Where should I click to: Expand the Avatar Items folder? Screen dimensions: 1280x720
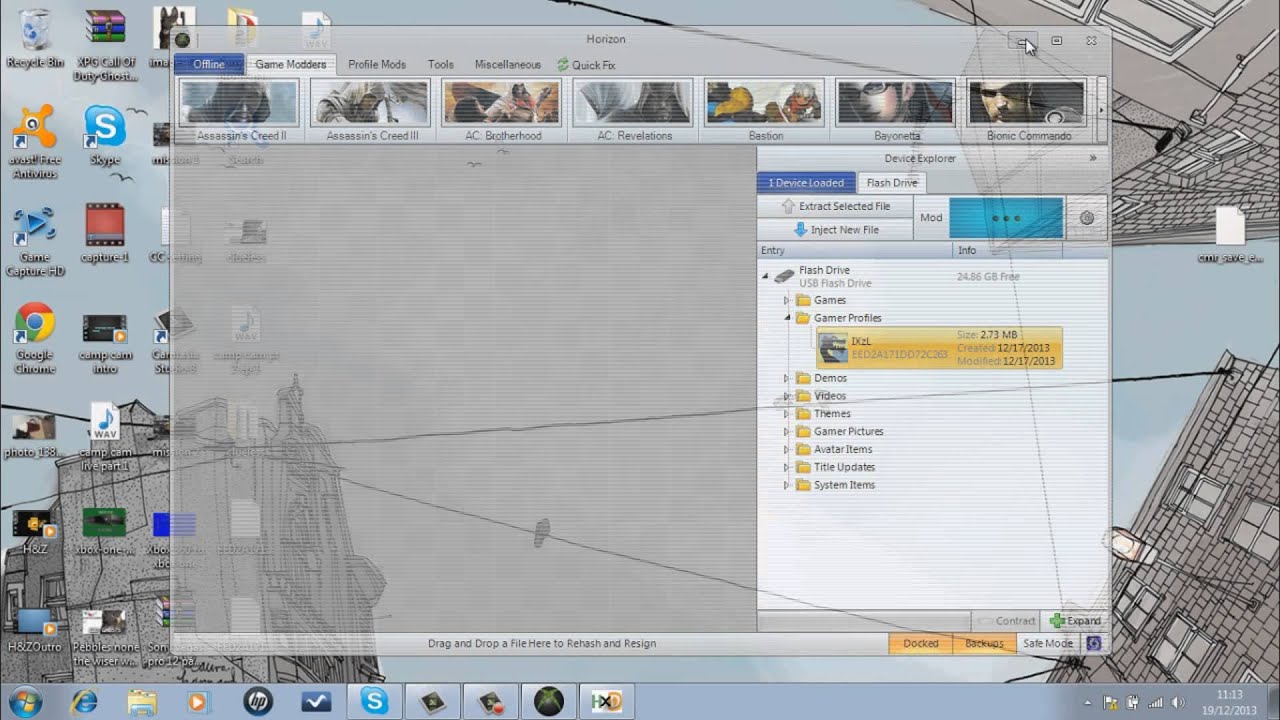click(787, 449)
